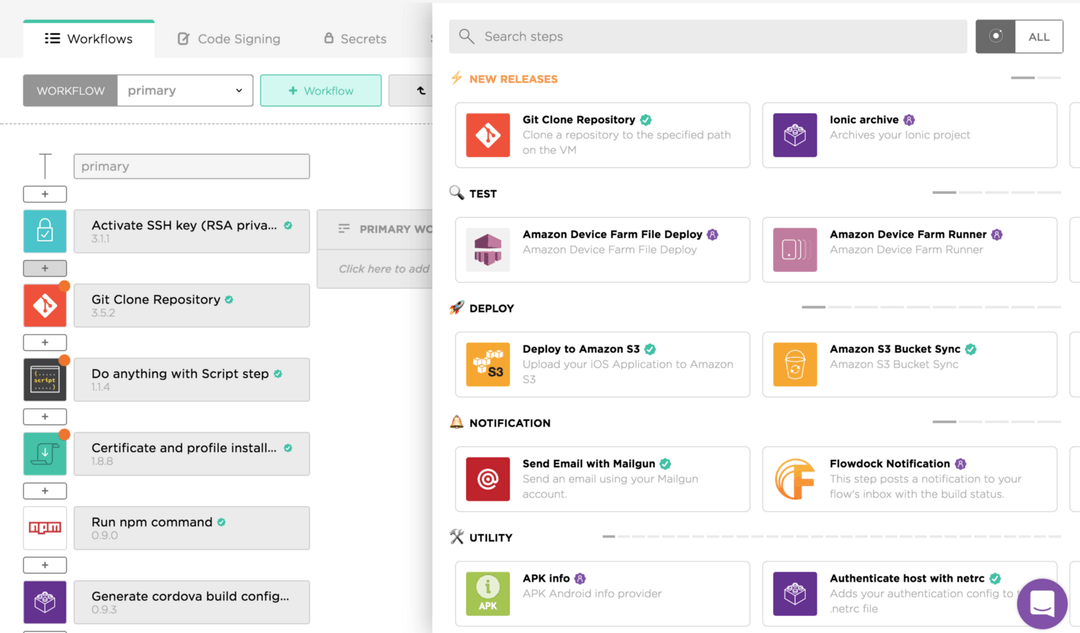
Task: Add the Amazon Device Farm Runner card
Action: point(910,249)
